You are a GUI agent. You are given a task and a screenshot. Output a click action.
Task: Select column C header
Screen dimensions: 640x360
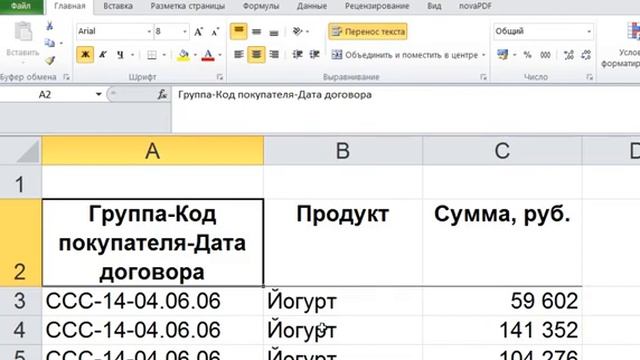(x=502, y=151)
